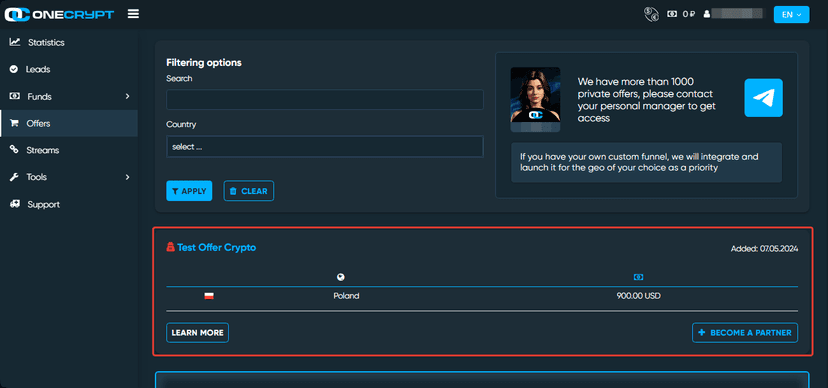The image size is (828, 388).
Task: Click the lock icon beside Test Offer Crypto
Action: pyautogui.click(x=170, y=247)
